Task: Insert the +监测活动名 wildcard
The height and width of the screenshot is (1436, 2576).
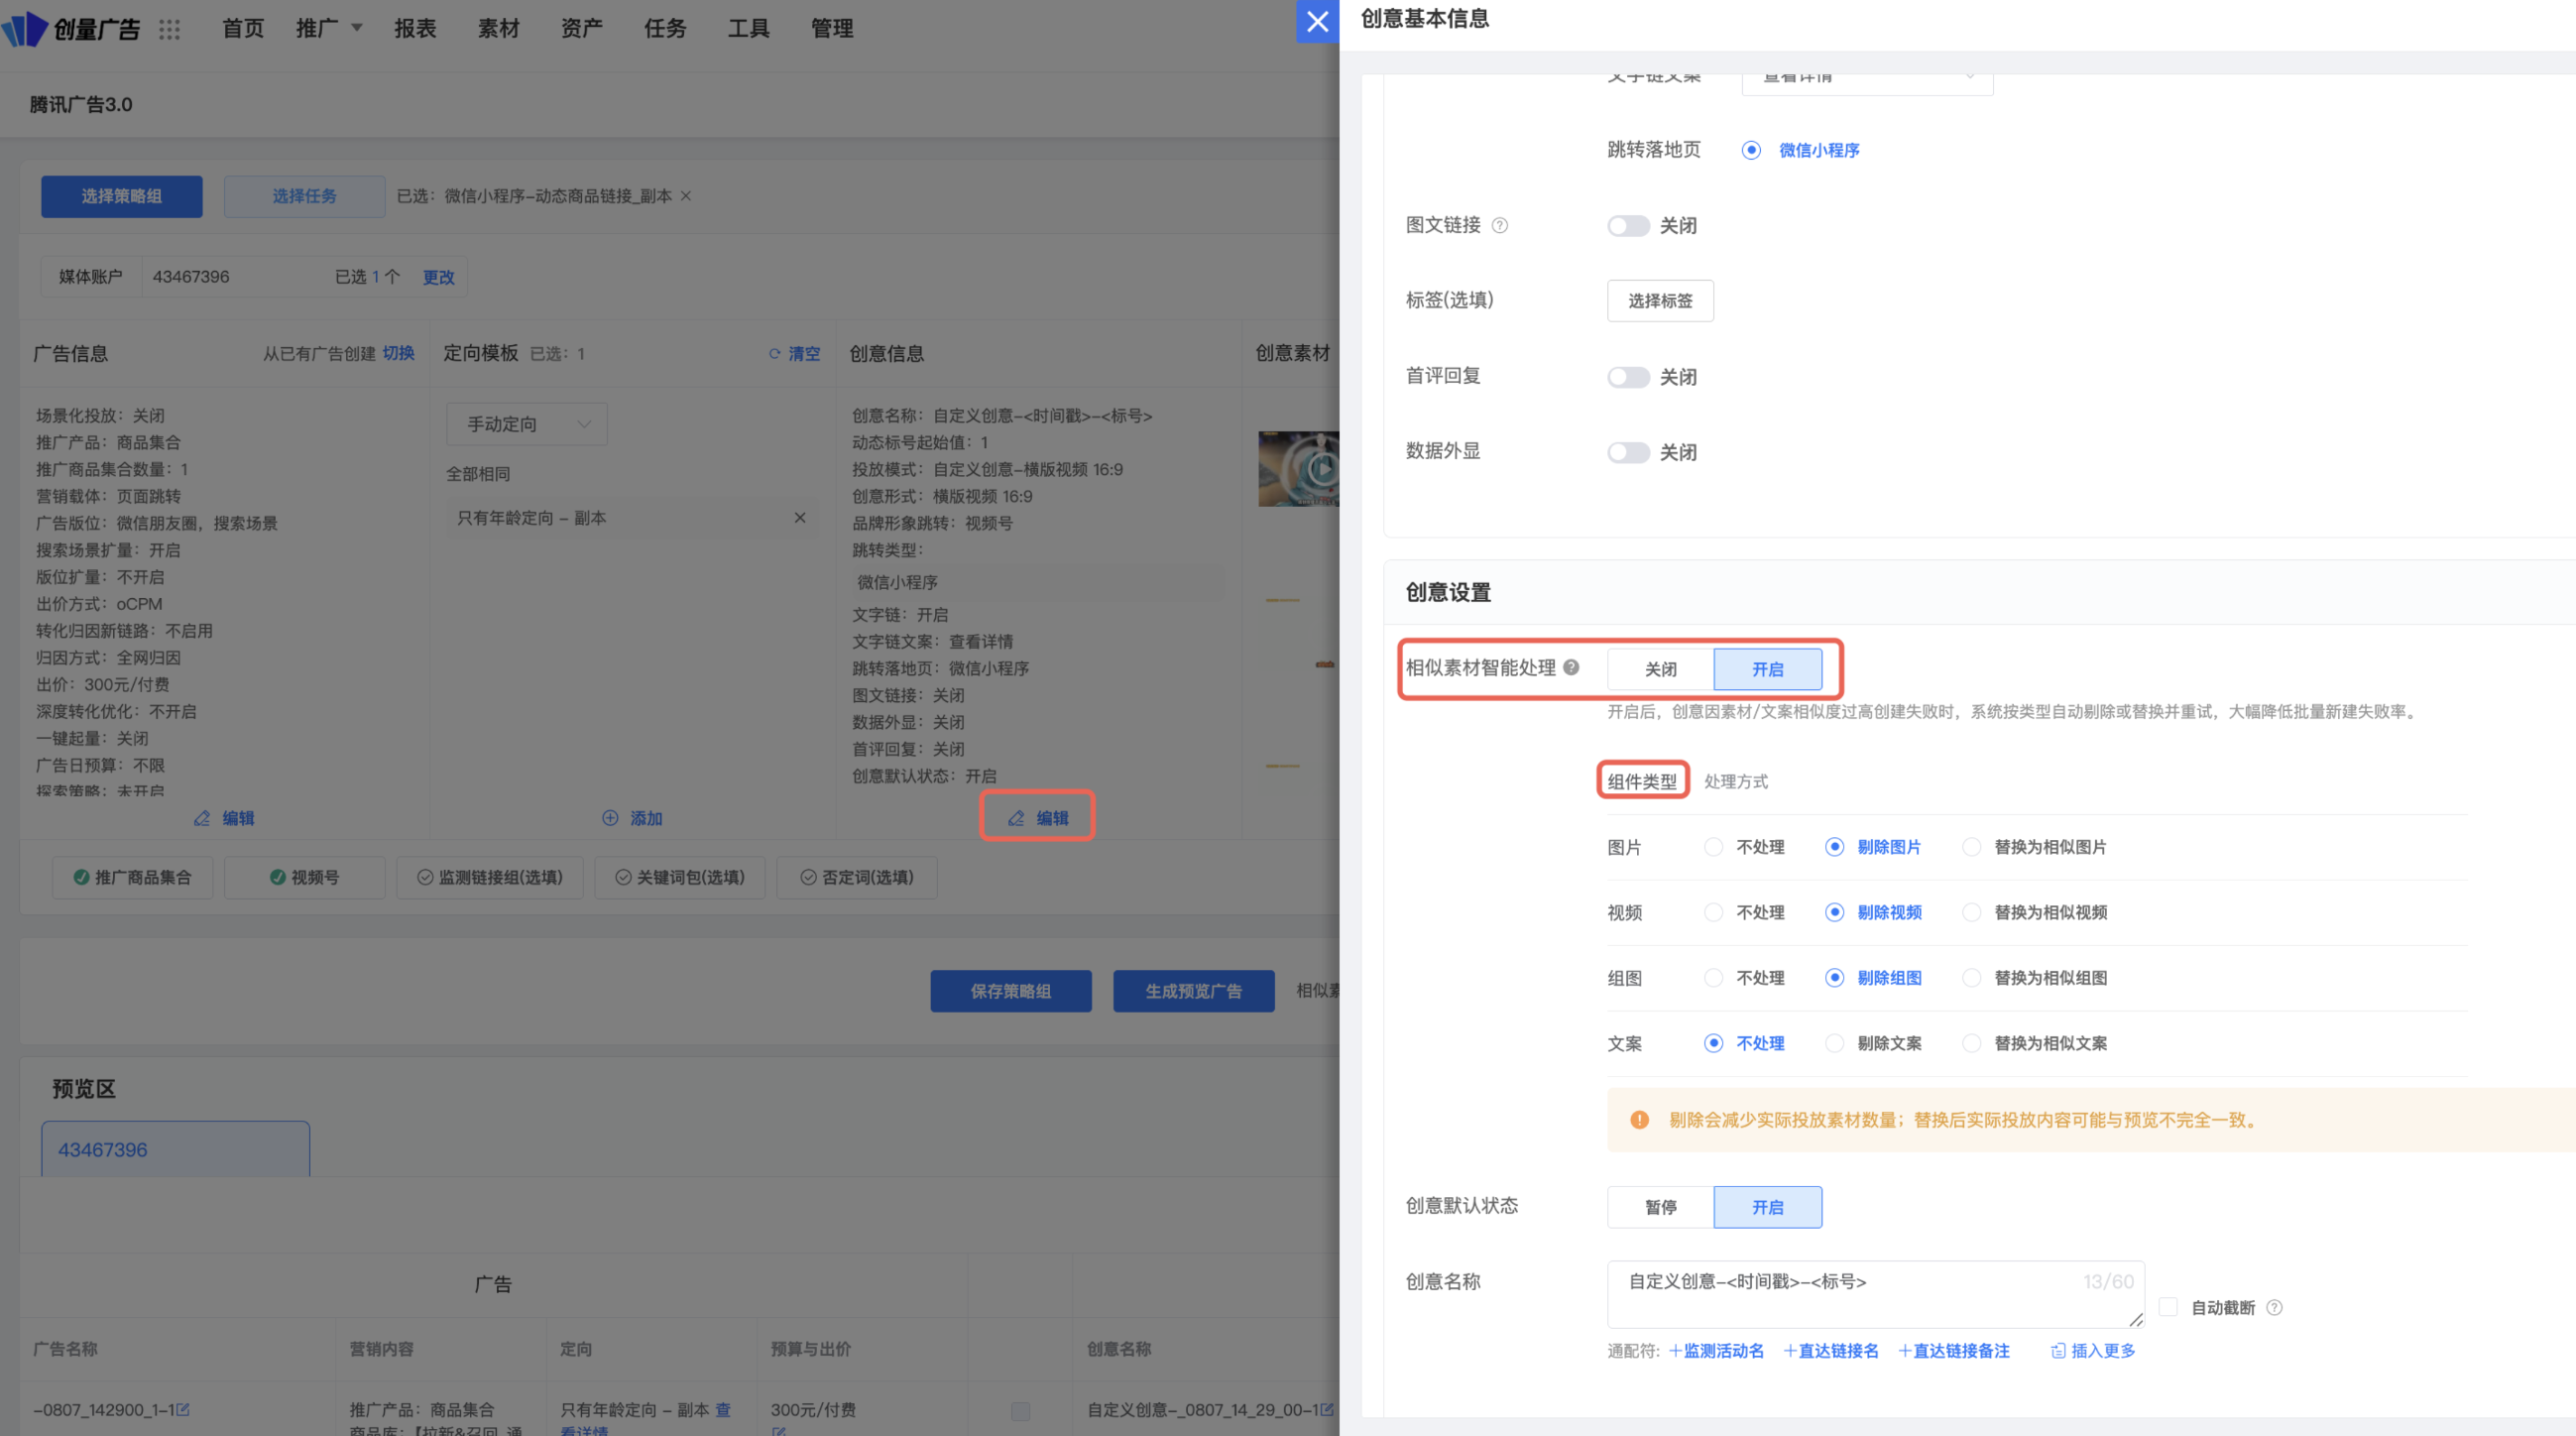Action: [x=1716, y=1351]
